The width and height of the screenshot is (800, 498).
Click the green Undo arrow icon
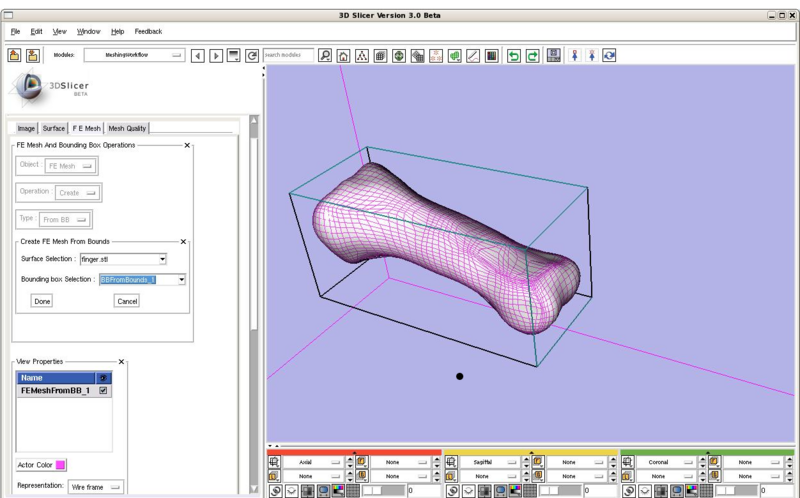click(514, 55)
